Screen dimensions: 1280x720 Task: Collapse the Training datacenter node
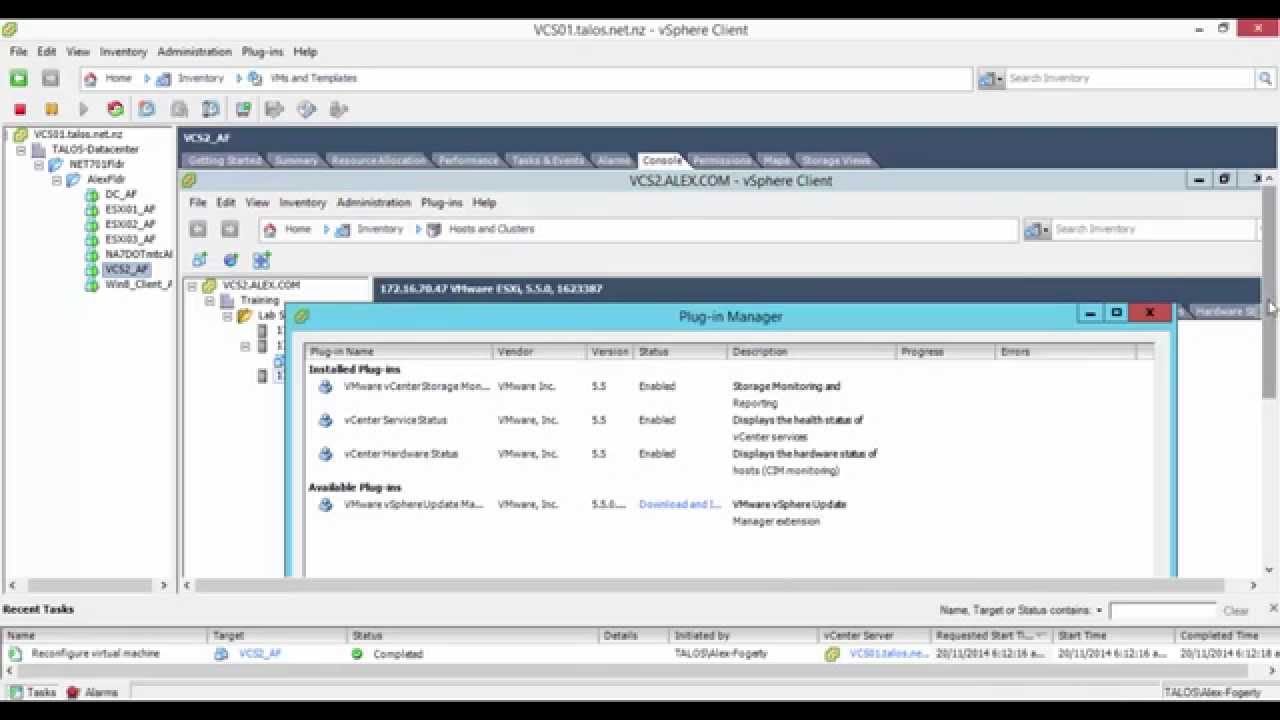[x=210, y=301]
